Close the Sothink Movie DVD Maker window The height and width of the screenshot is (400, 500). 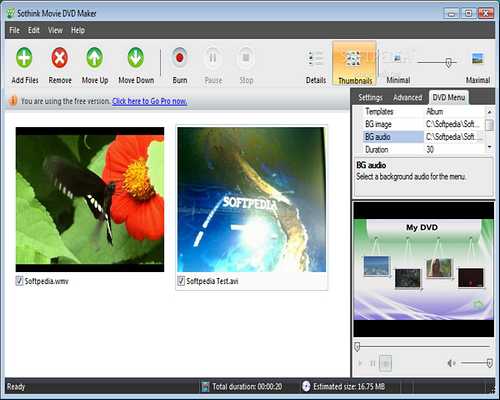pyautogui.click(x=486, y=13)
